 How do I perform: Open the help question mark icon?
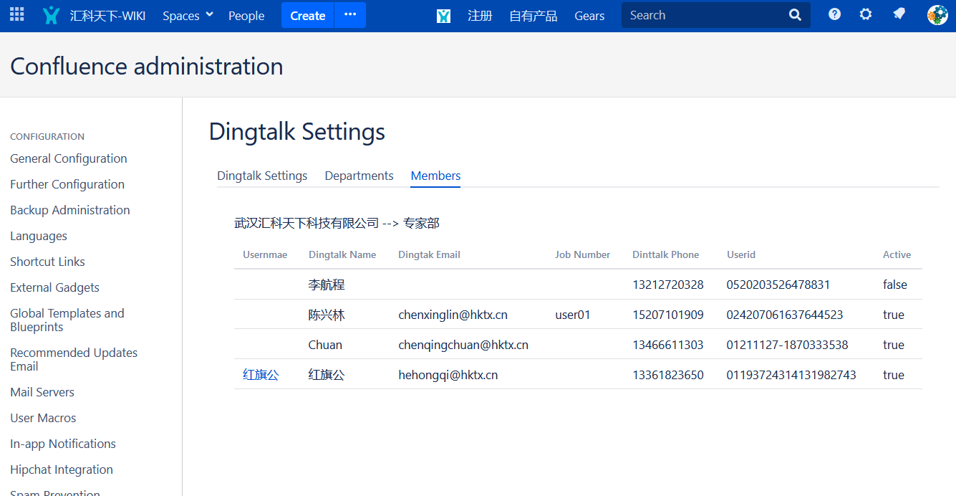pyautogui.click(x=834, y=15)
